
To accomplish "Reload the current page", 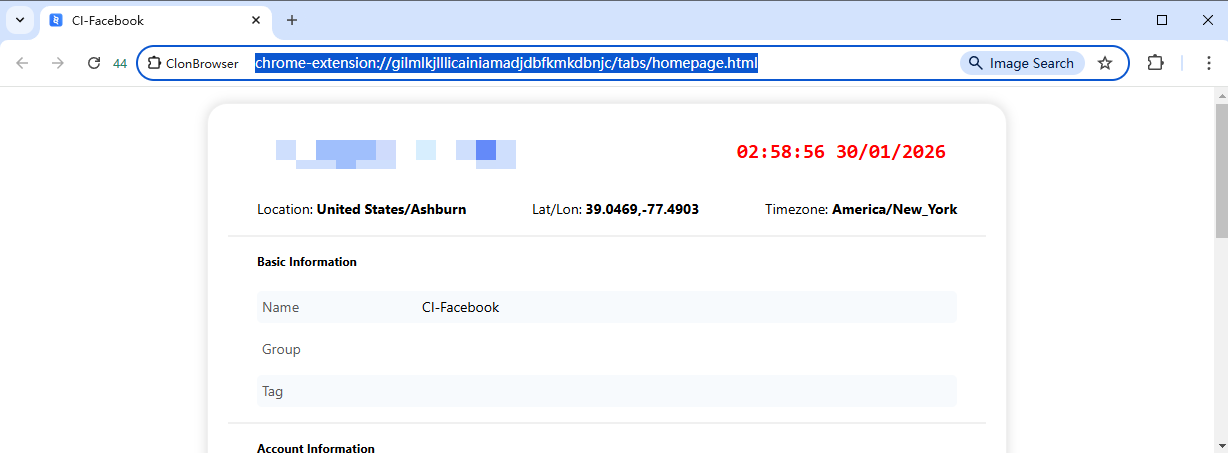I will click(x=94, y=63).
